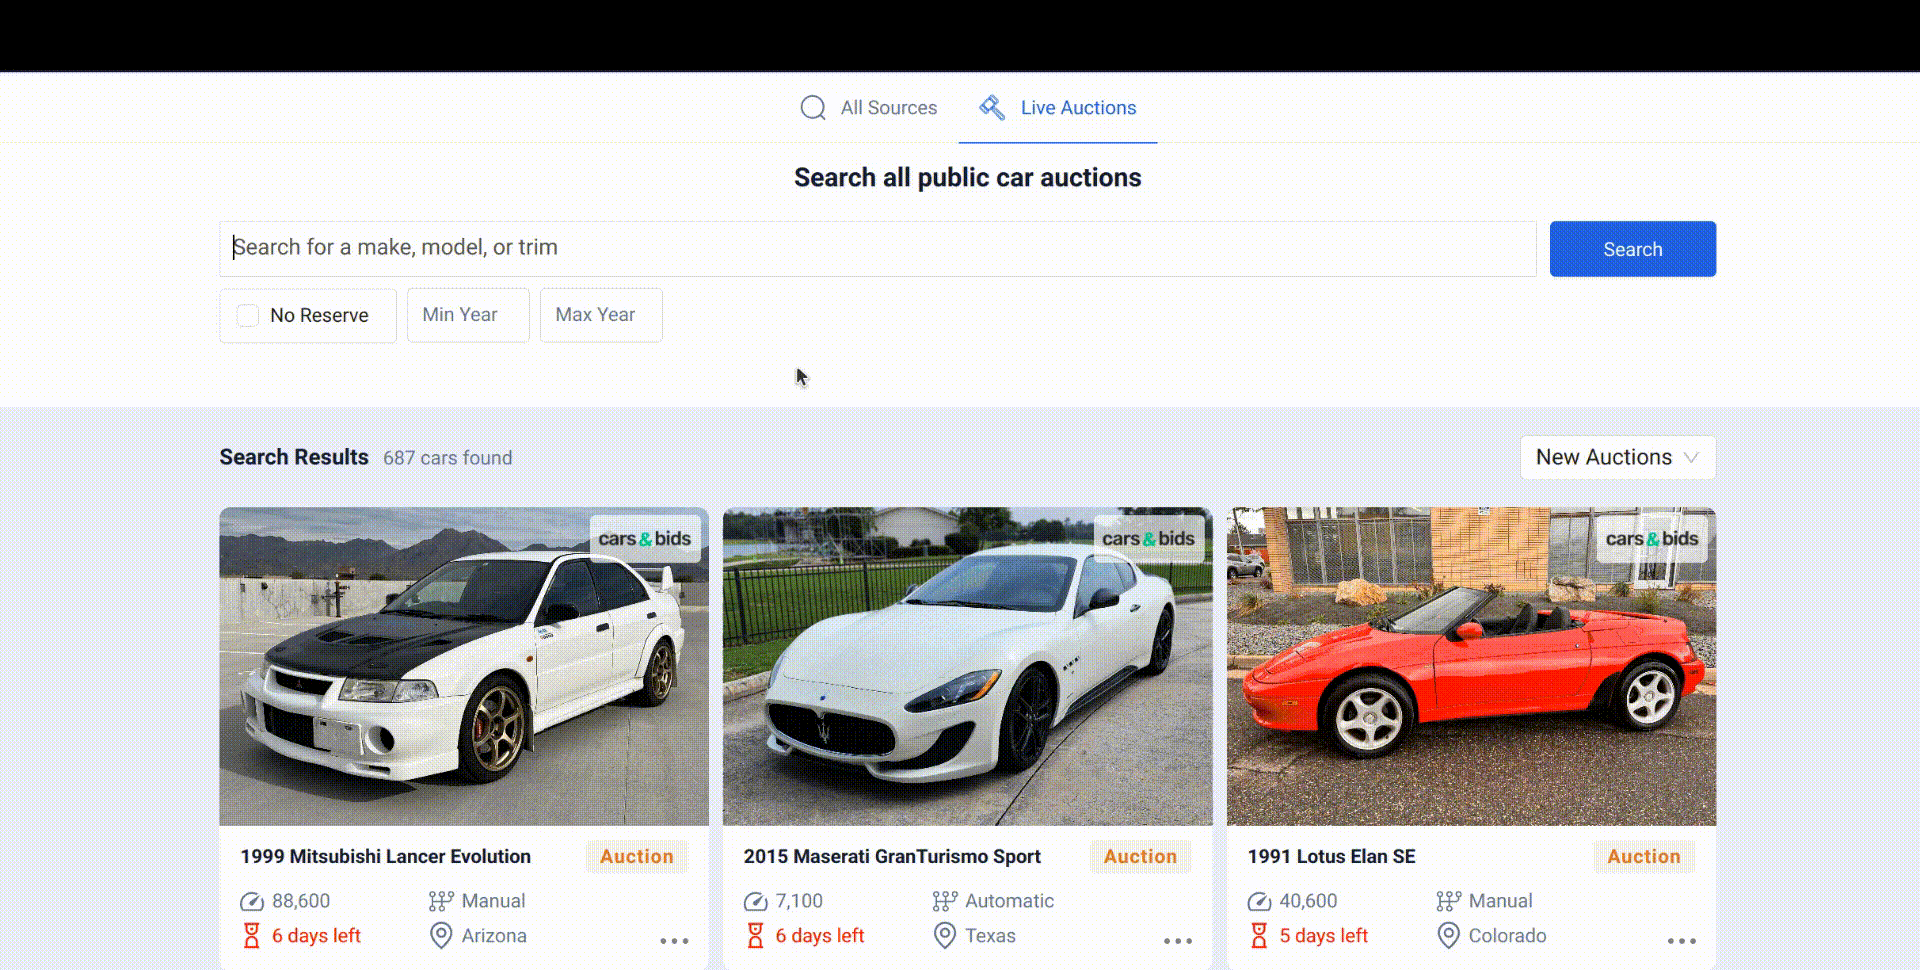Image resolution: width=1920 pixels, height=970 pixels.
Task: Open the three-dot menu on Mitsubishi card
Action: pos(674,941)
